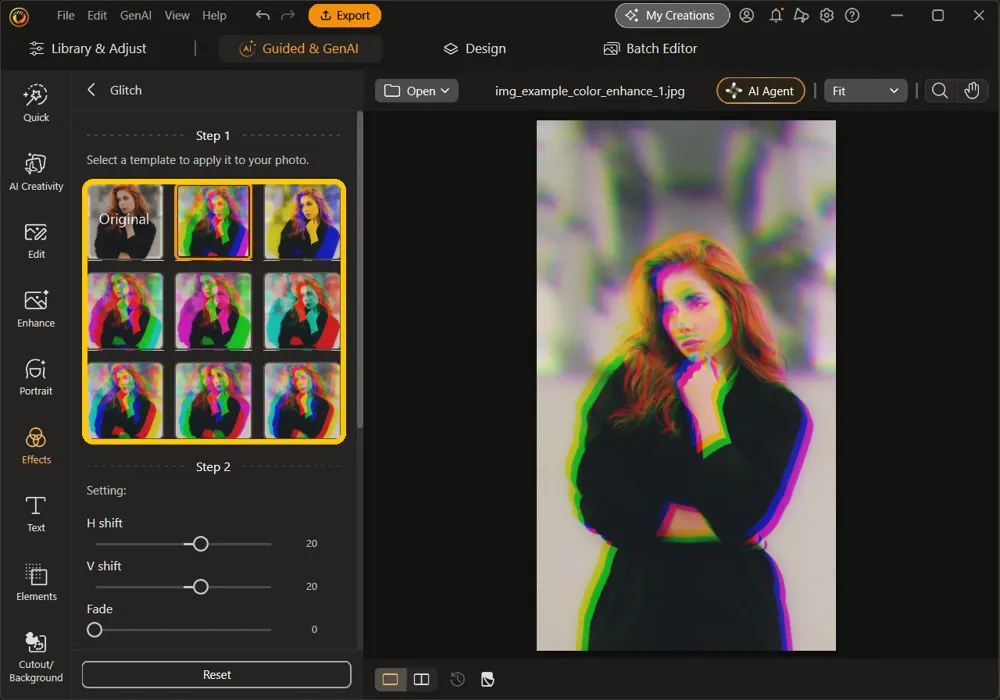Select the zoom magnifier tool

(939, 91)
